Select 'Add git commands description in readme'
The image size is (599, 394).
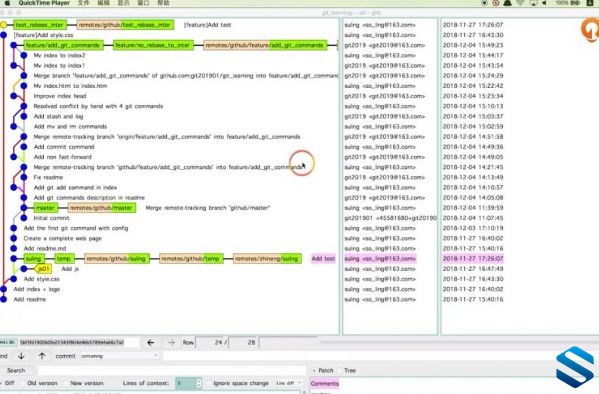[89, 198]
